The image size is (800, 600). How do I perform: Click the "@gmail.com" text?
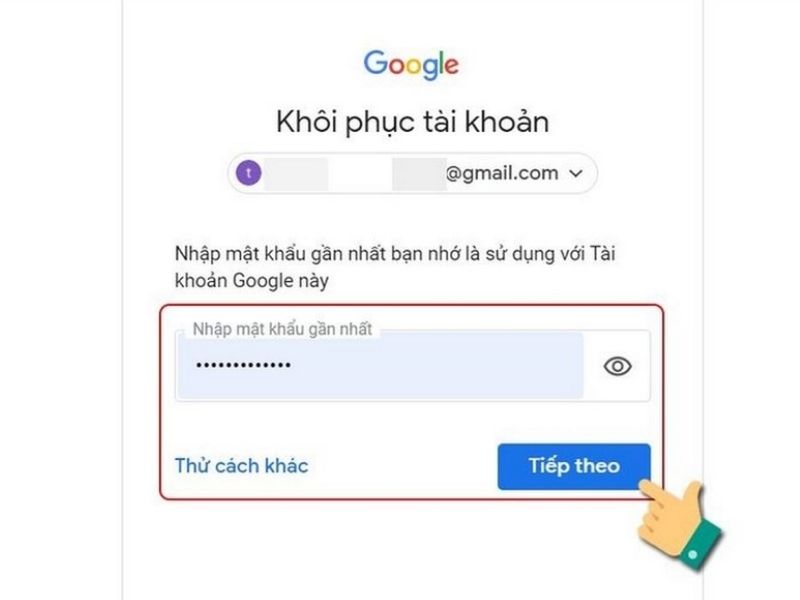(502, 174)
